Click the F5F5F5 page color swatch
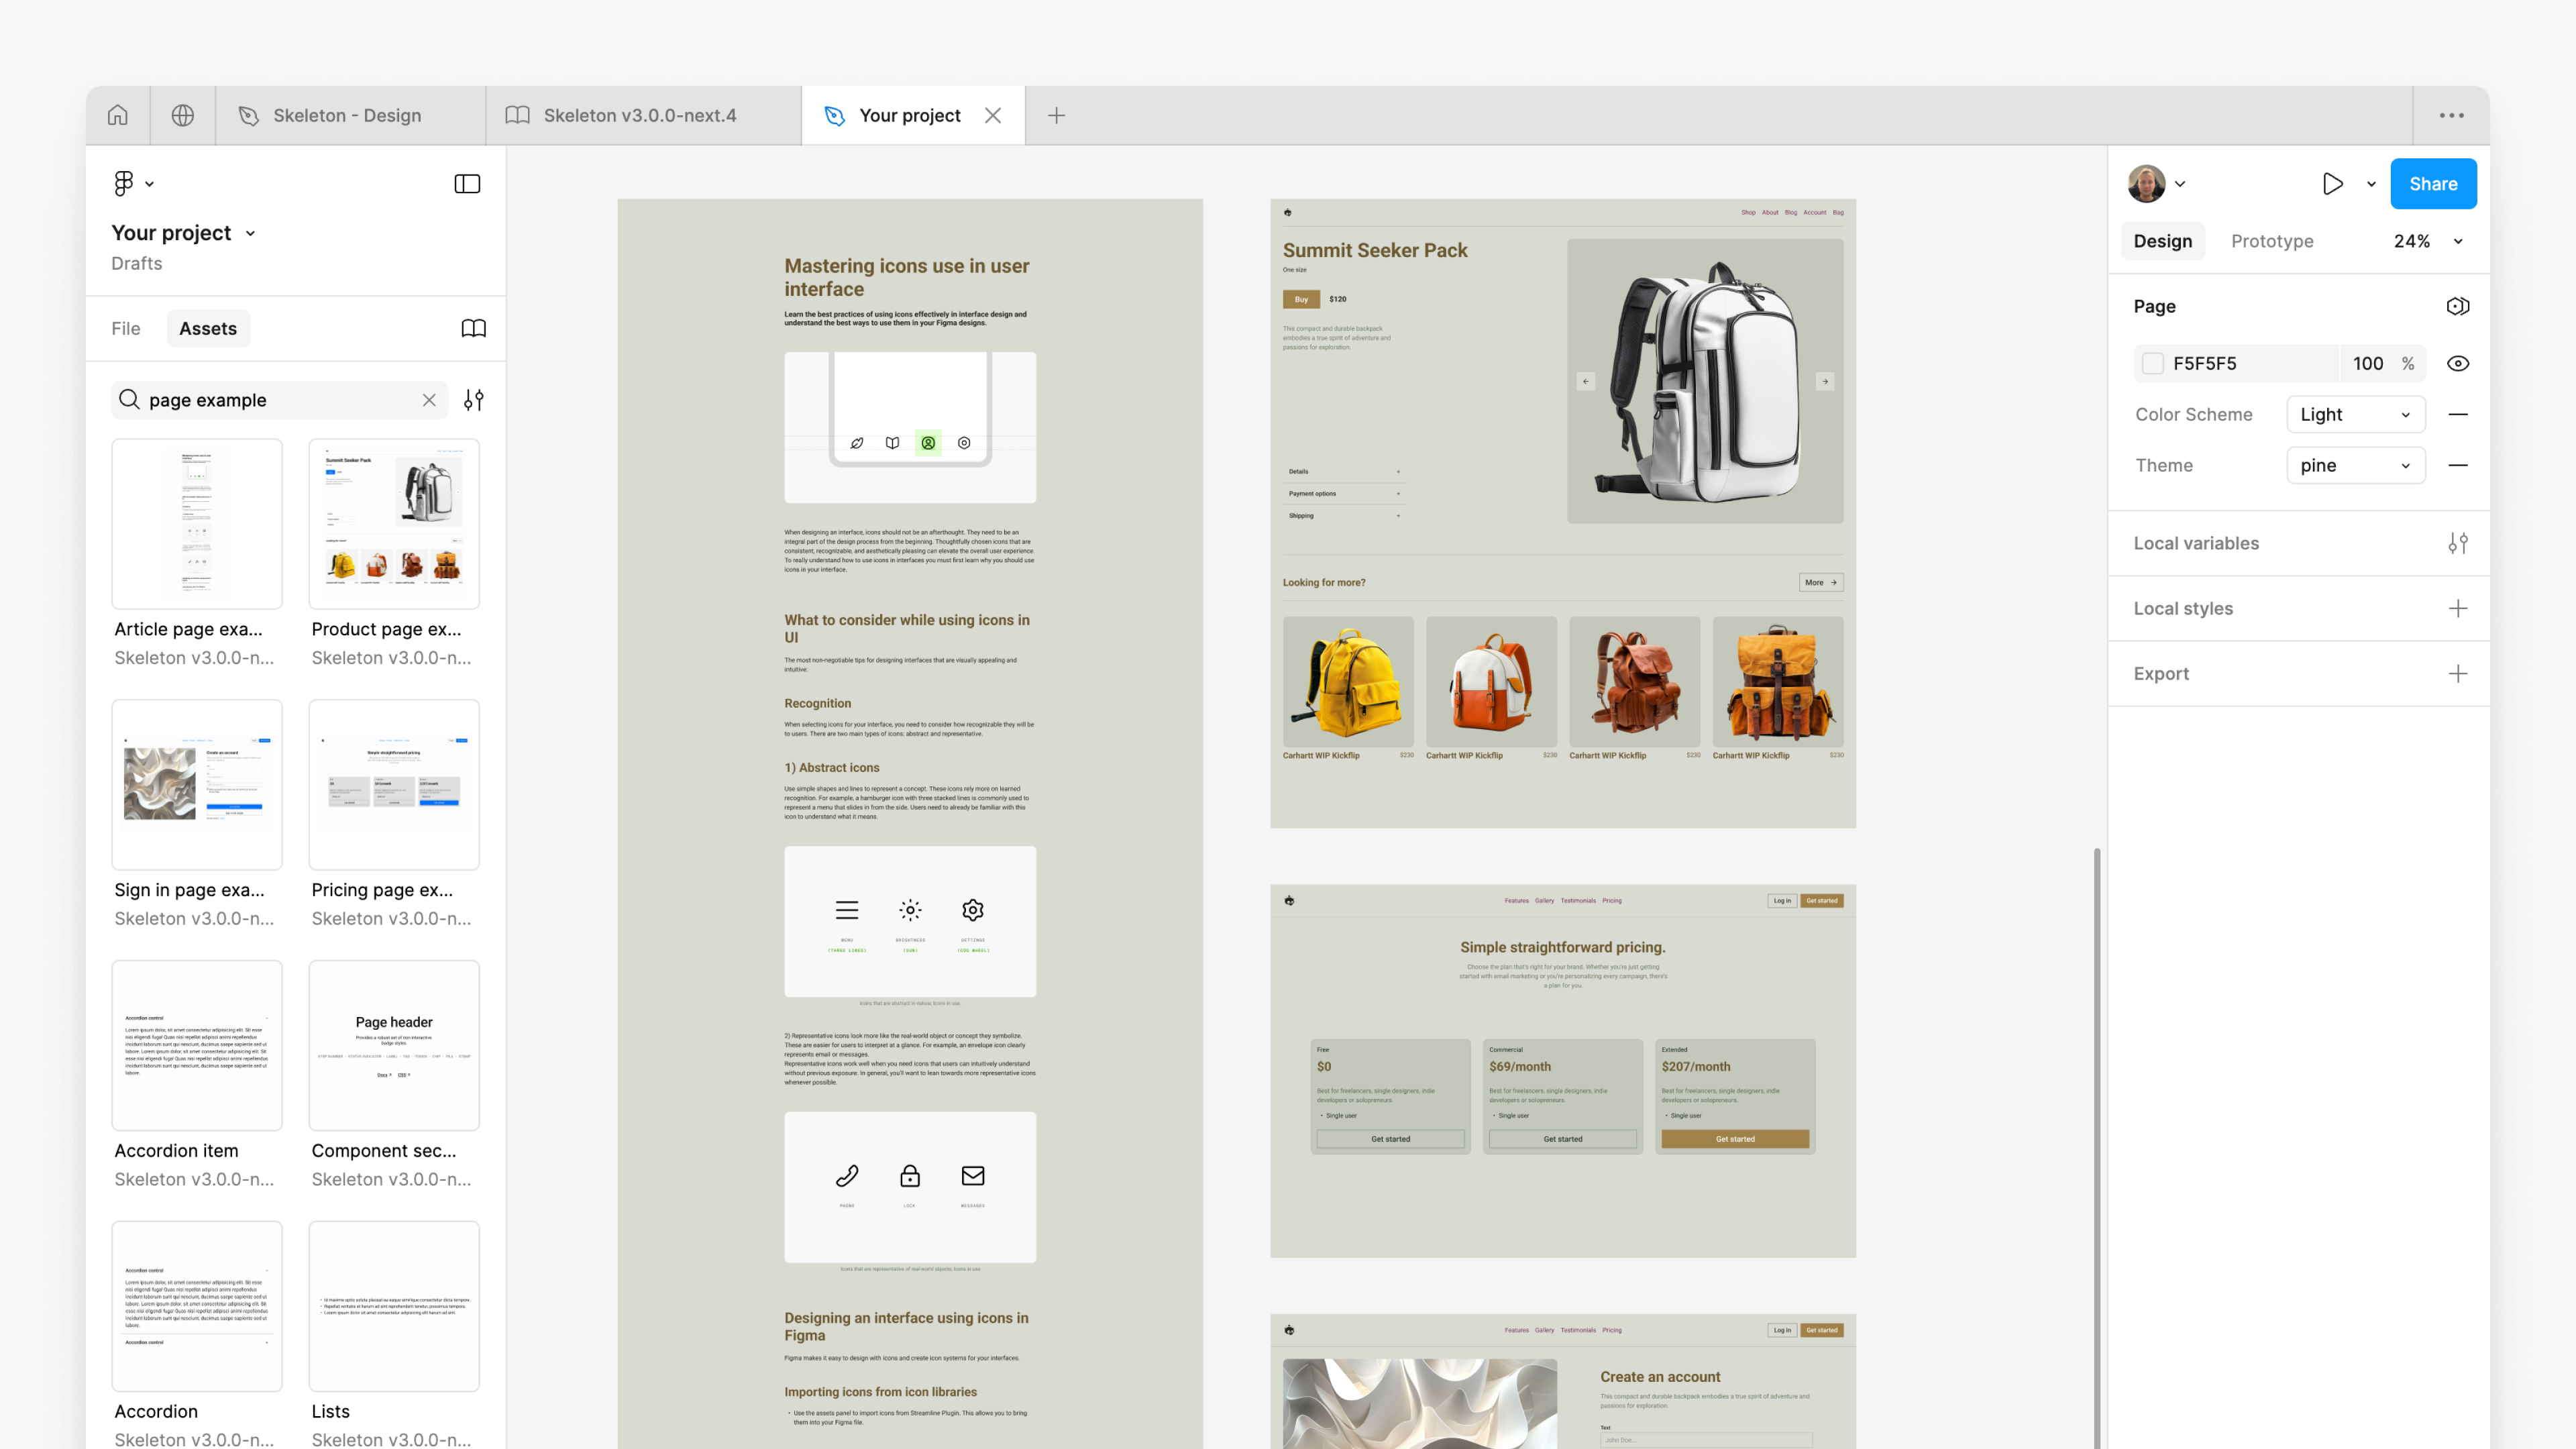This screenshot has height=1449, width=2576. click(x=2153, y=363)
